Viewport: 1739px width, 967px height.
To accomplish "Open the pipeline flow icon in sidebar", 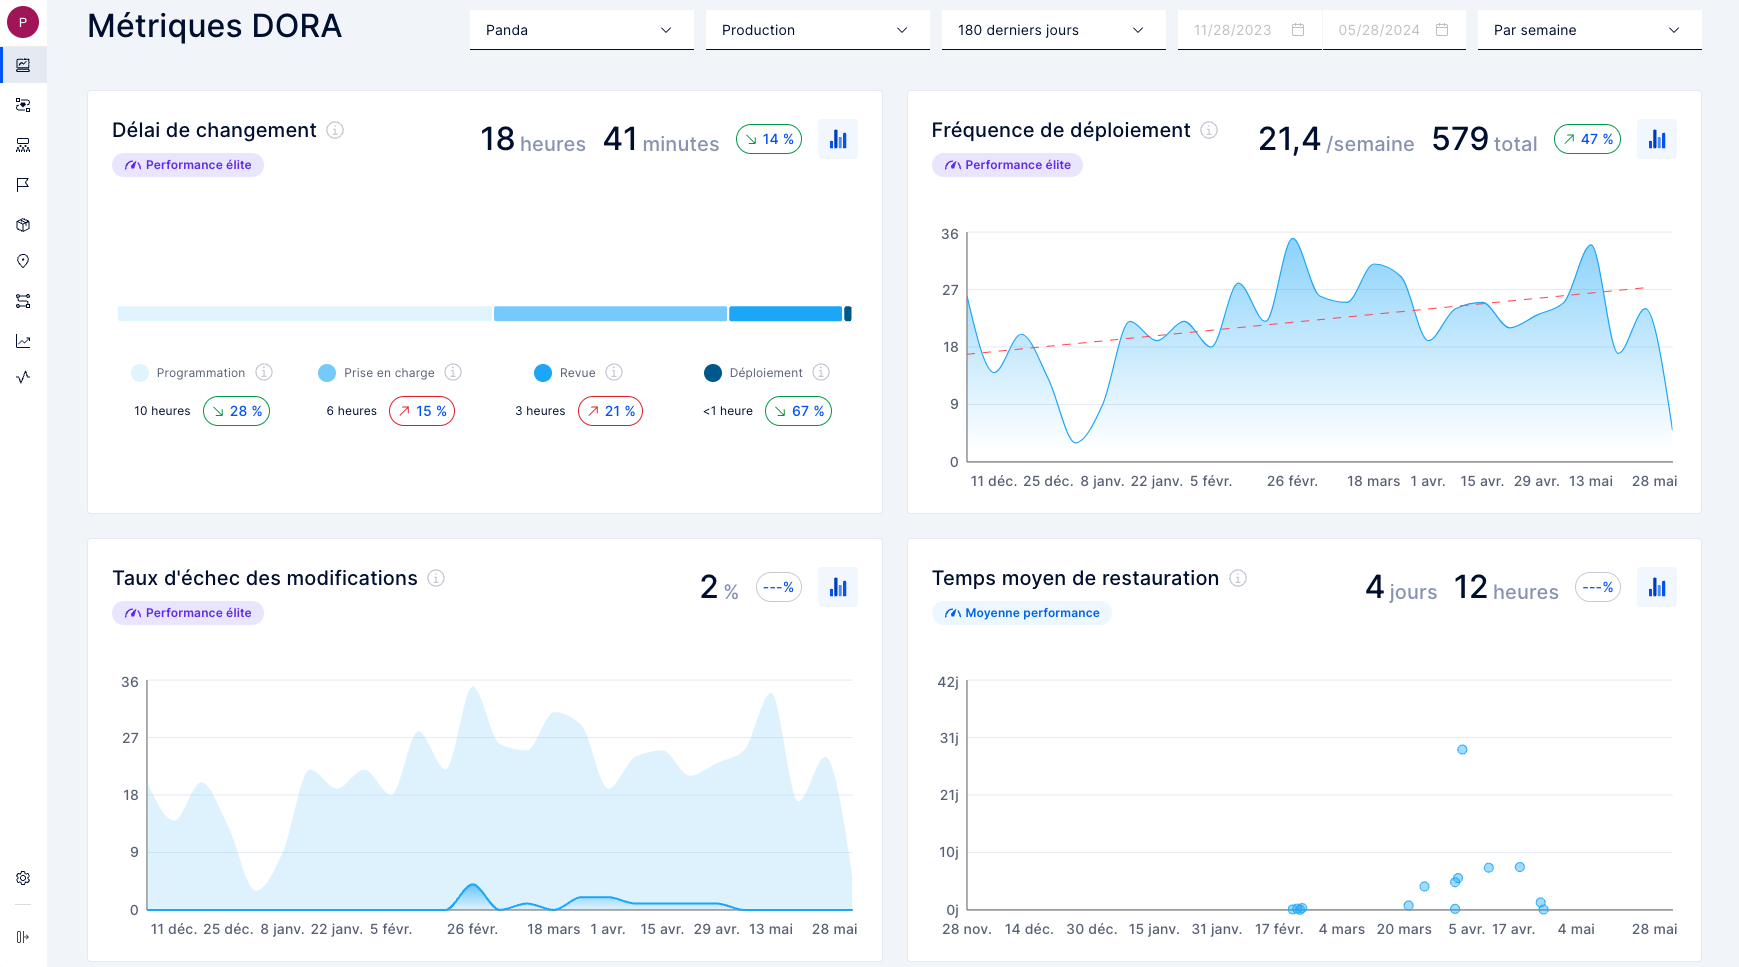I will (23, 301).
